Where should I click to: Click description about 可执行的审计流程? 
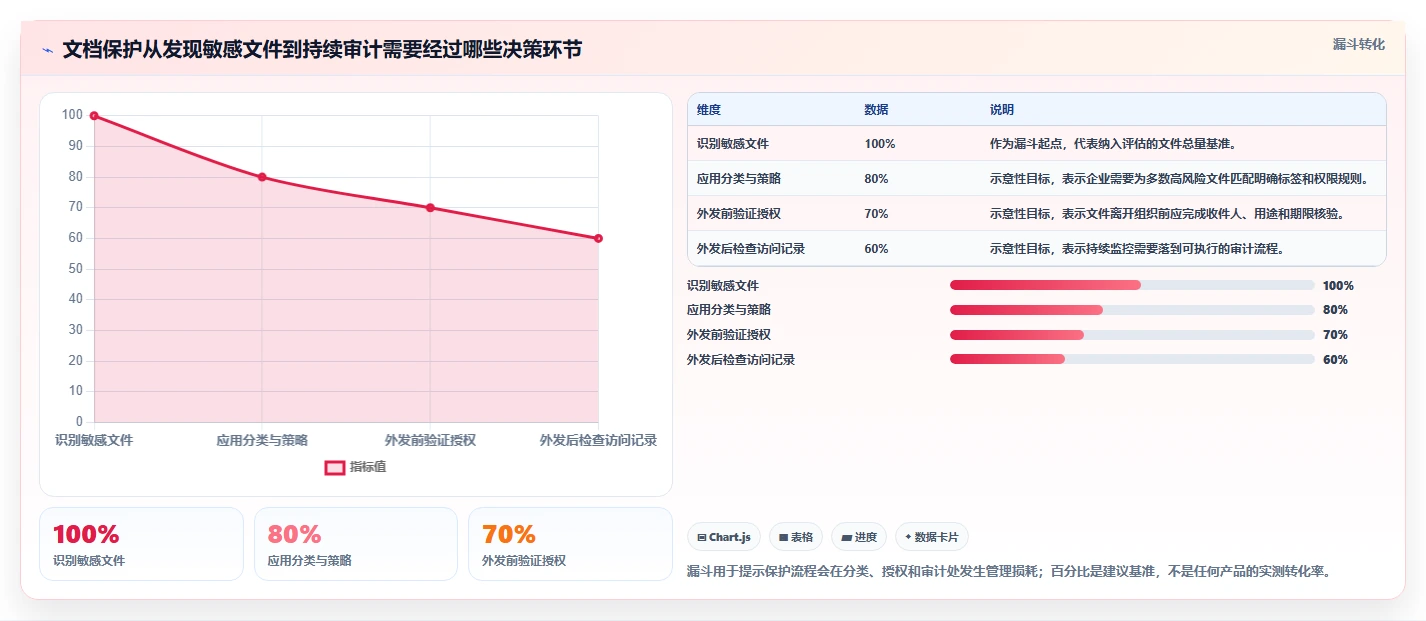tap(1137, 249)
